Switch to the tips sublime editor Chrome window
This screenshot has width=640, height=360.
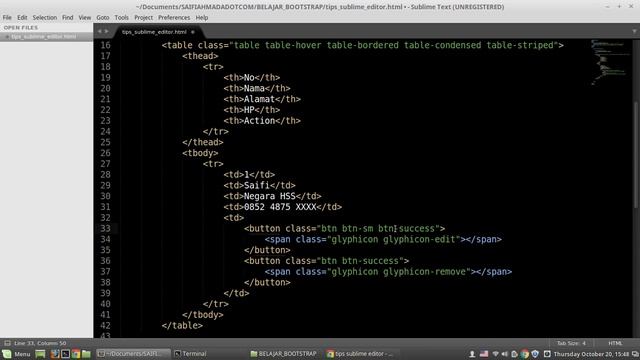pos(359,354)
